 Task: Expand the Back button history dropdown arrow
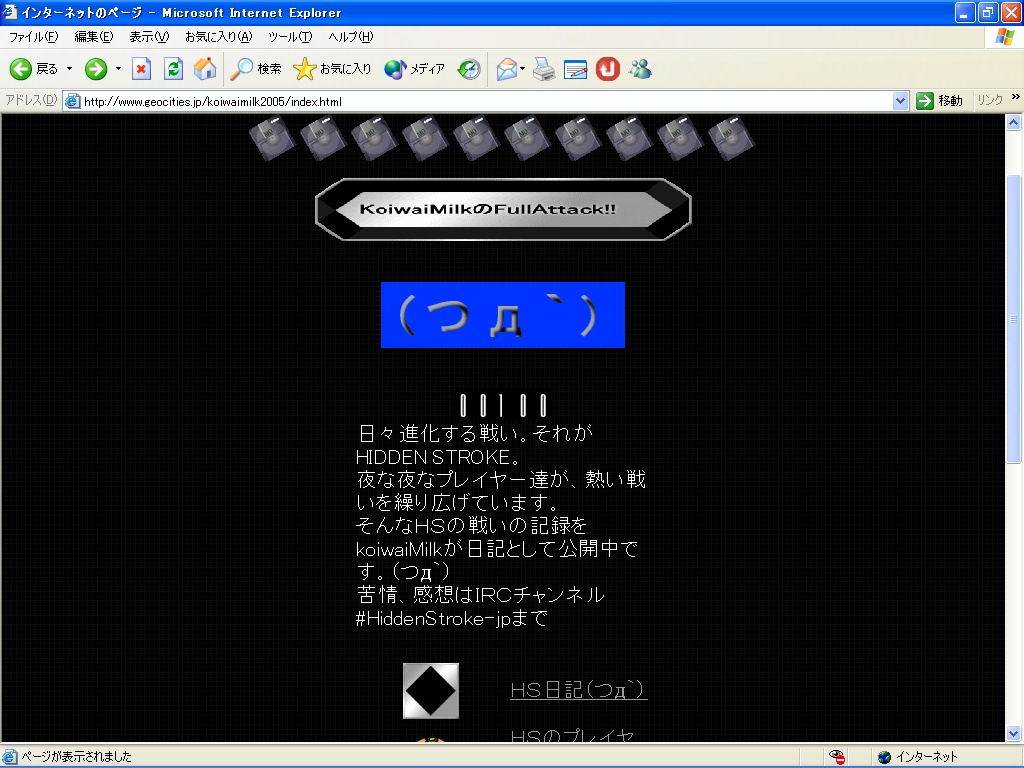[x=69, y=69]
